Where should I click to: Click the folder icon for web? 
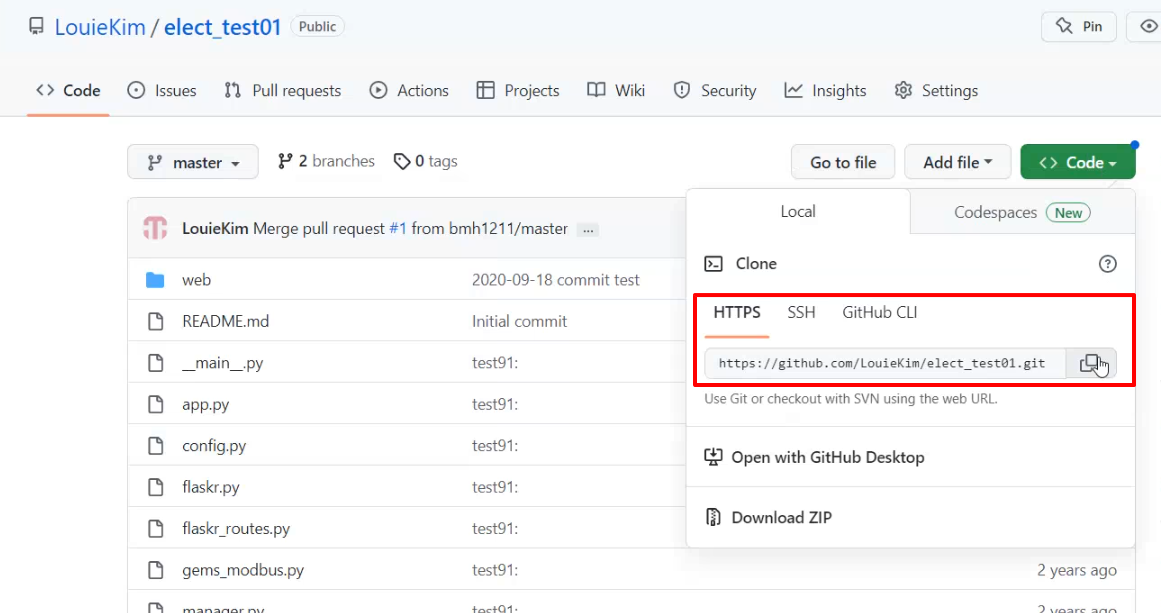tap(155, 280)
